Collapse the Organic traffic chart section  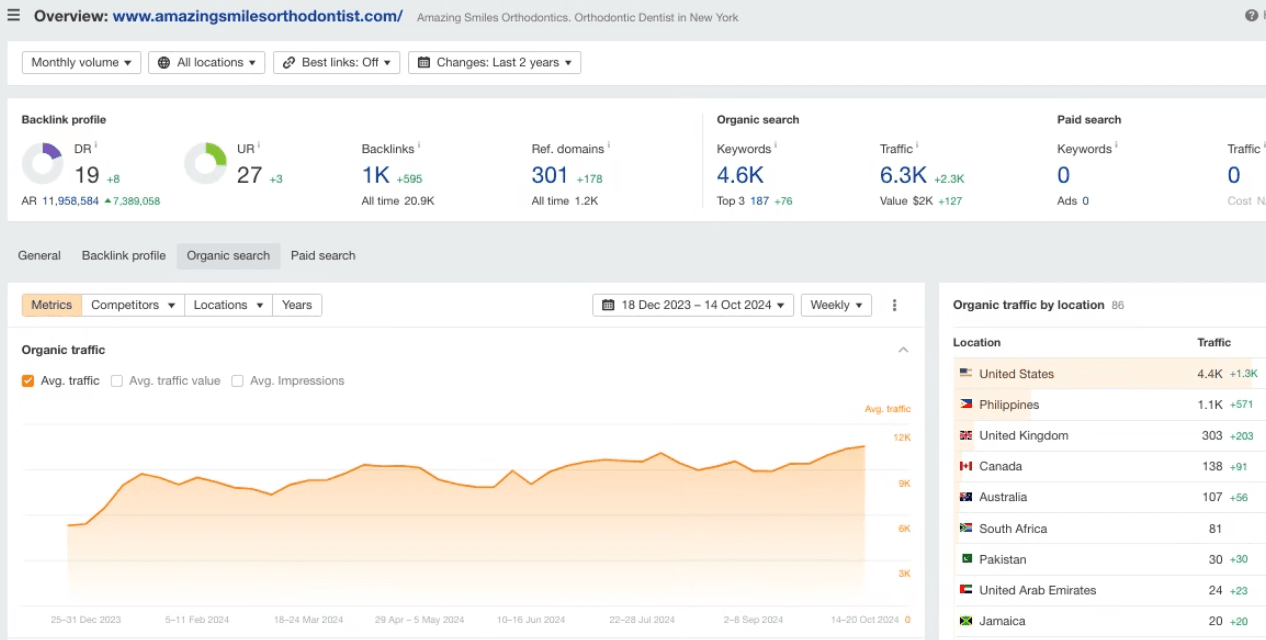(x=903, y=350)
